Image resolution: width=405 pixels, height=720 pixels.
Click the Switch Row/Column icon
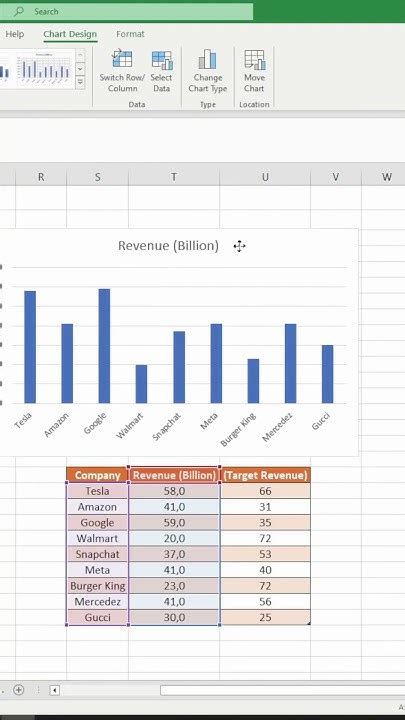coord(122,59)
